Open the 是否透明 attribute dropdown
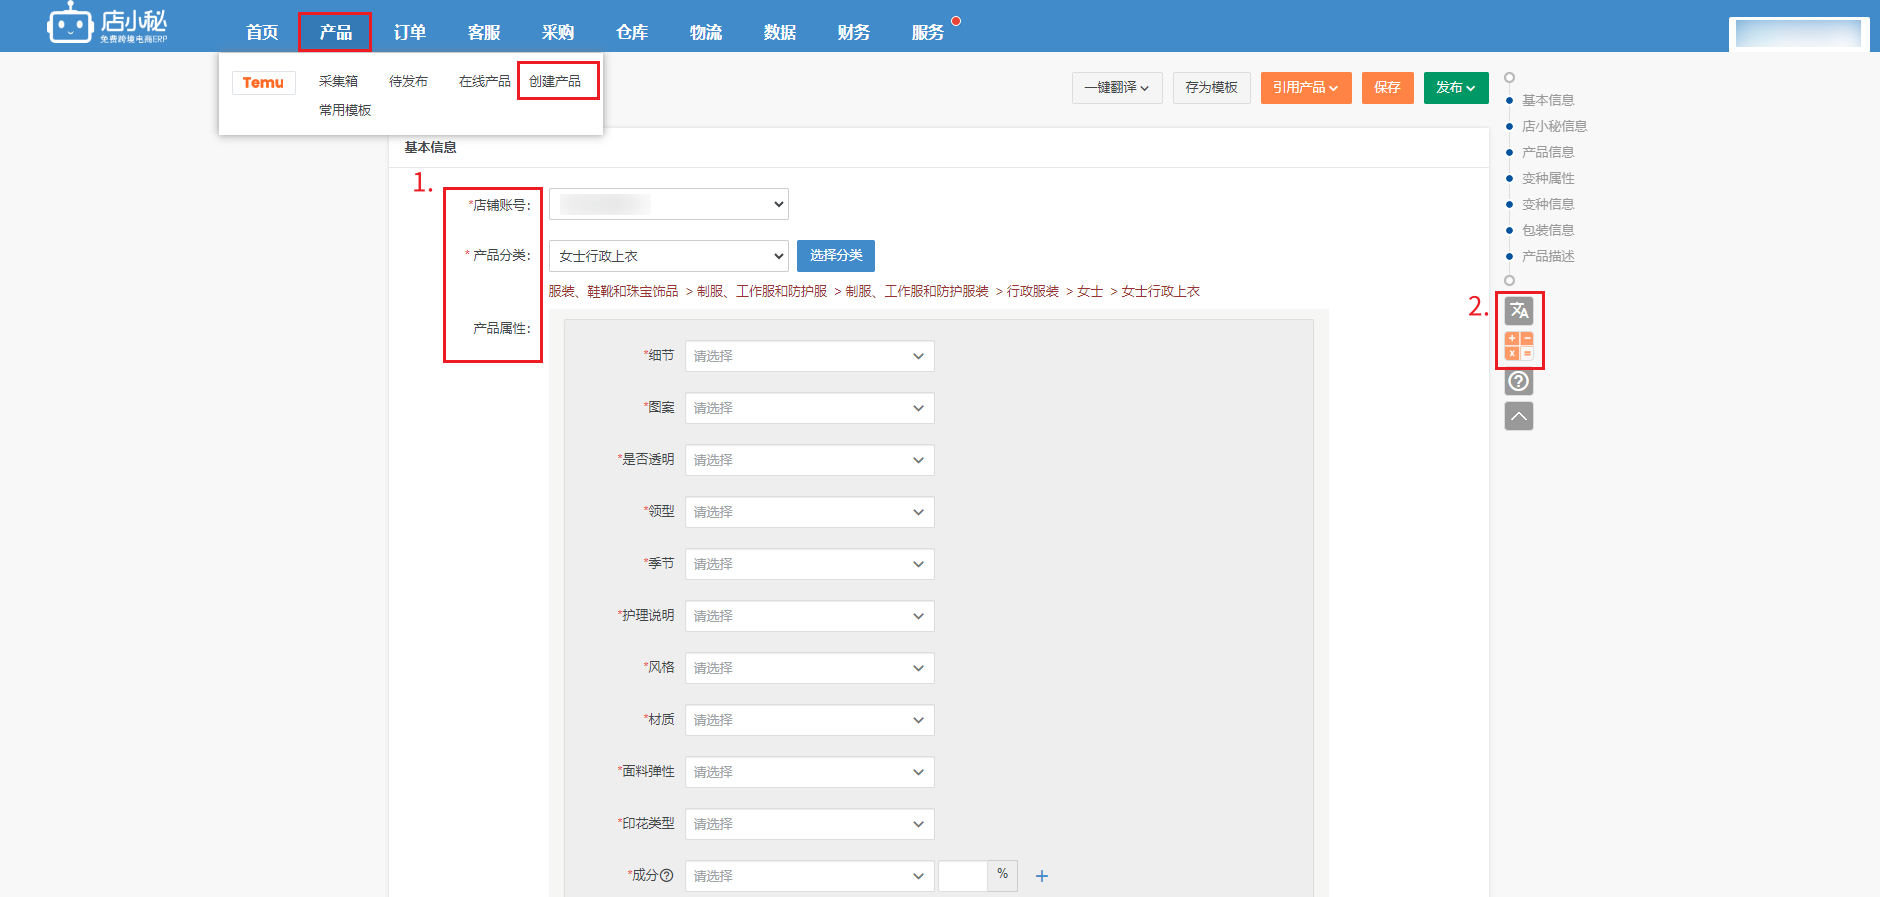The width and height of the screenshot is (1880, 897). click(x=810, y=460)
